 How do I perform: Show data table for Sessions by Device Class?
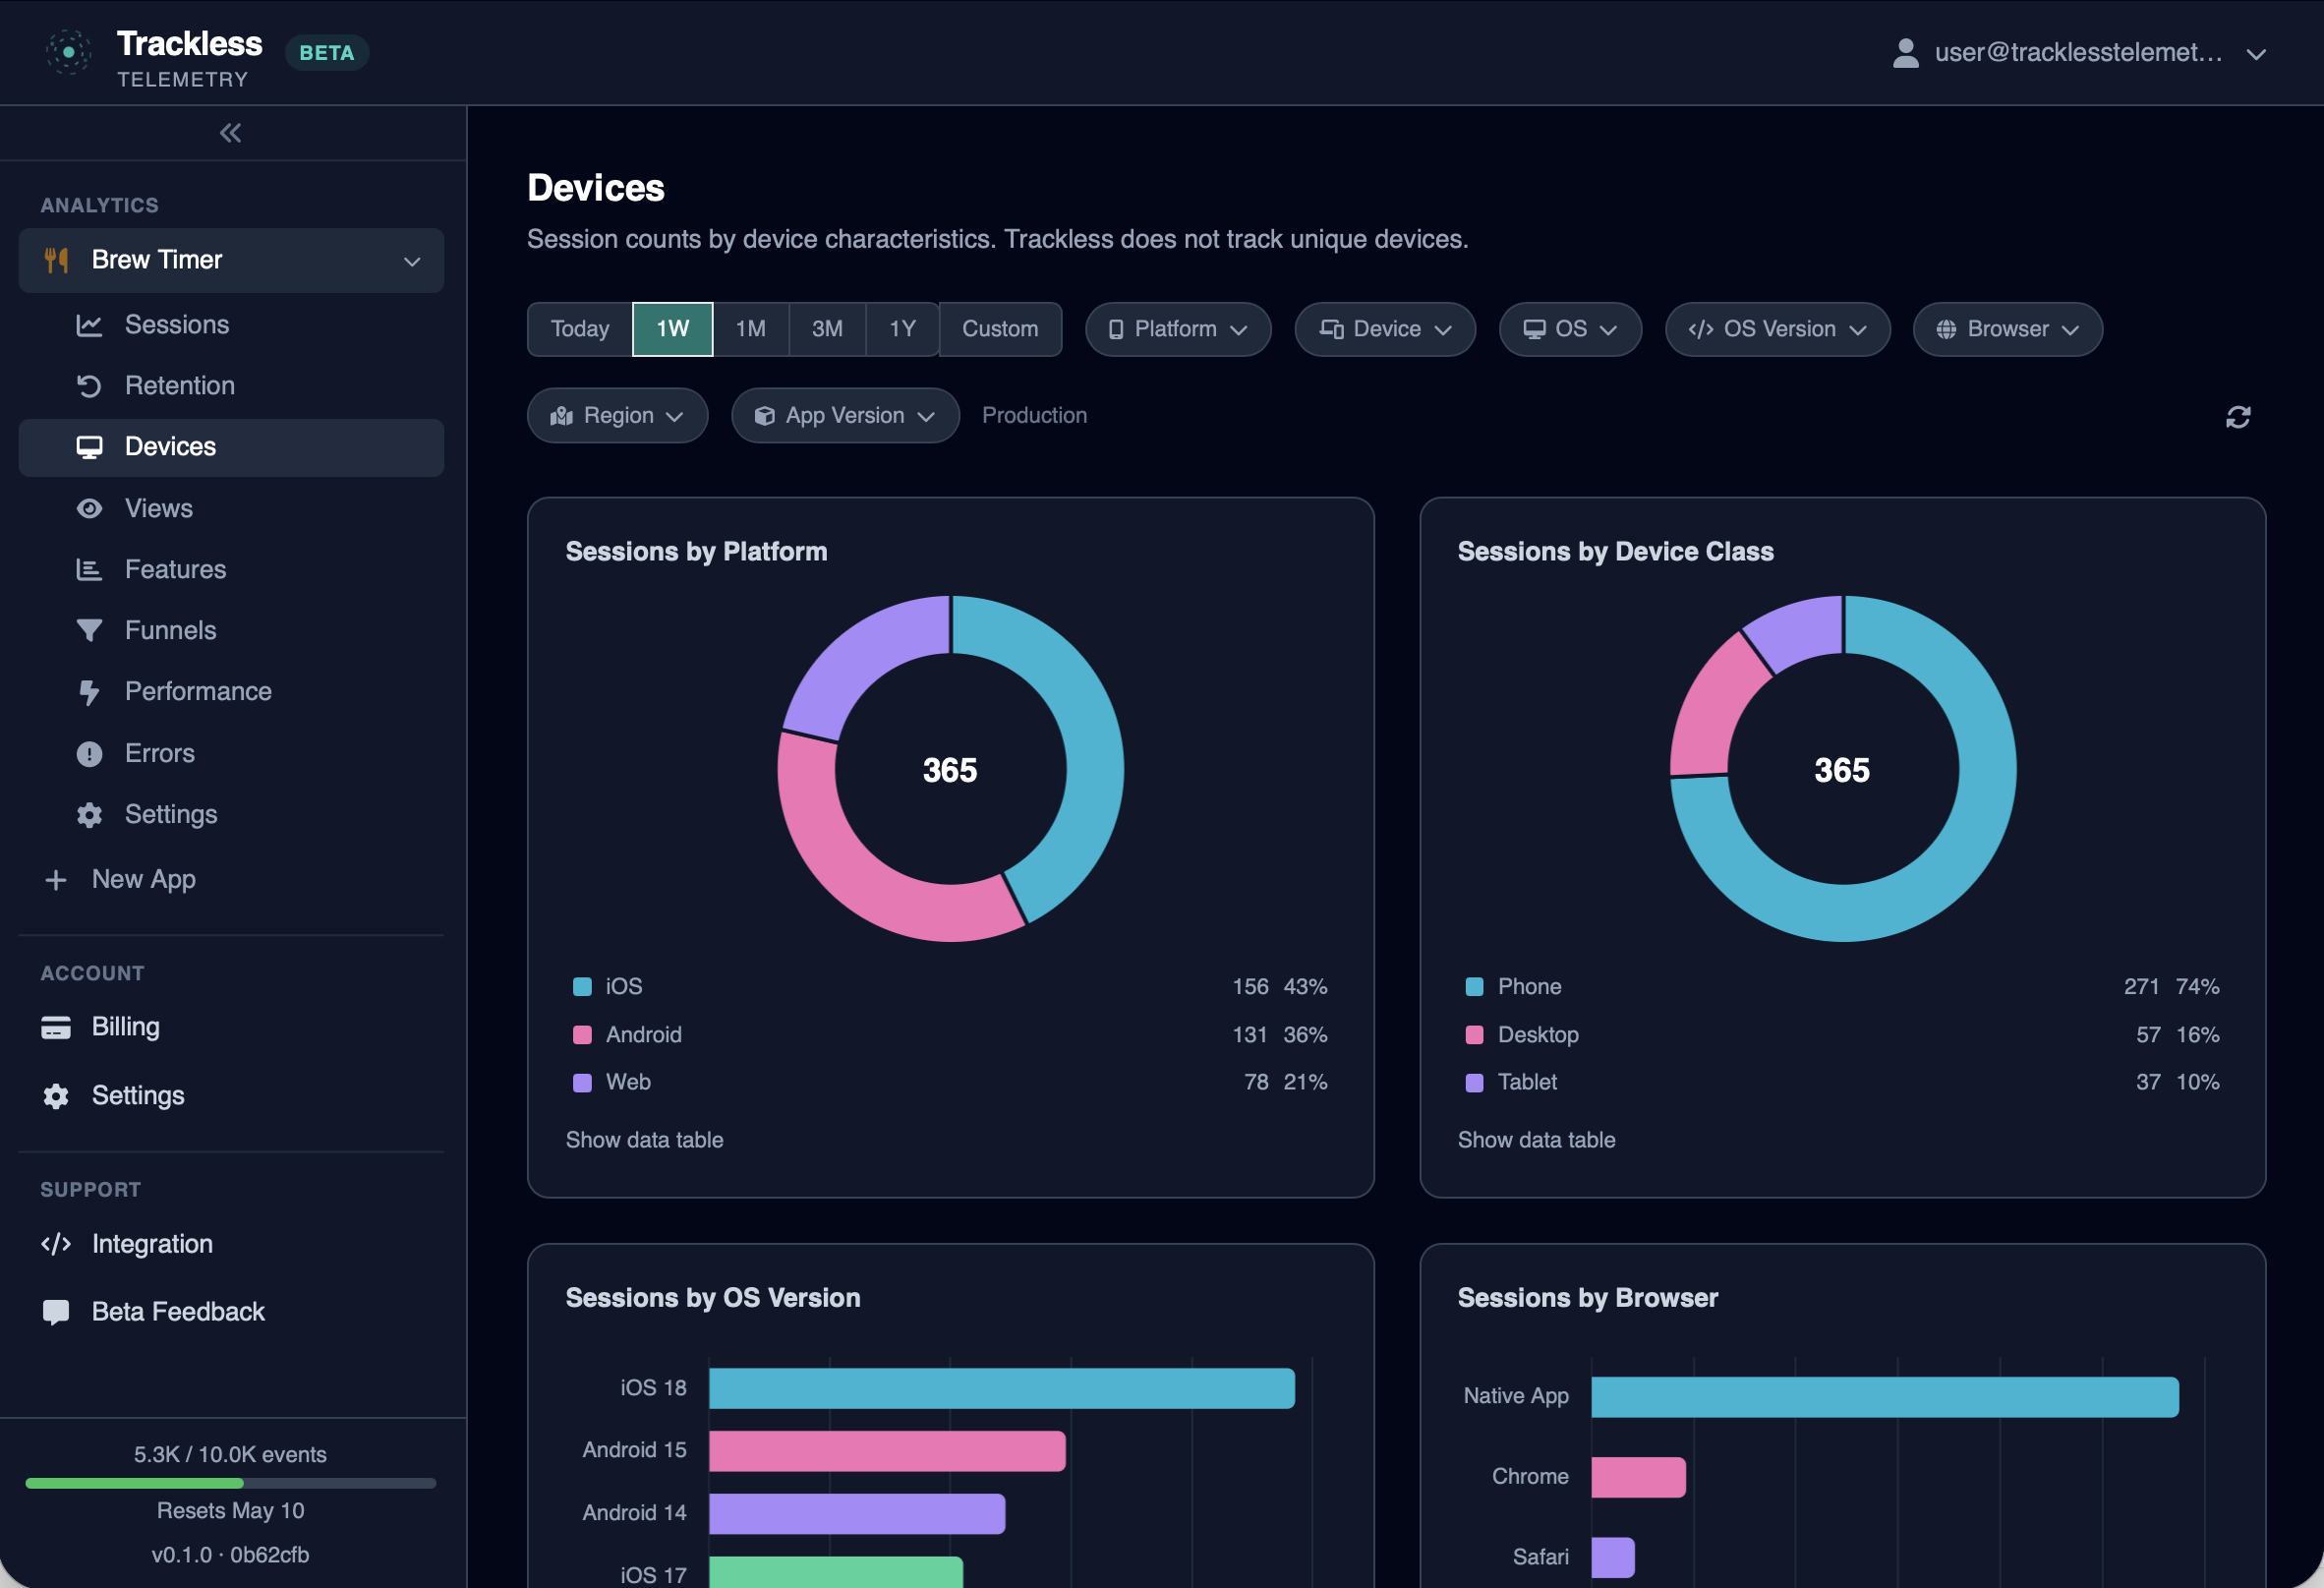click(x=1536, y=1140)
